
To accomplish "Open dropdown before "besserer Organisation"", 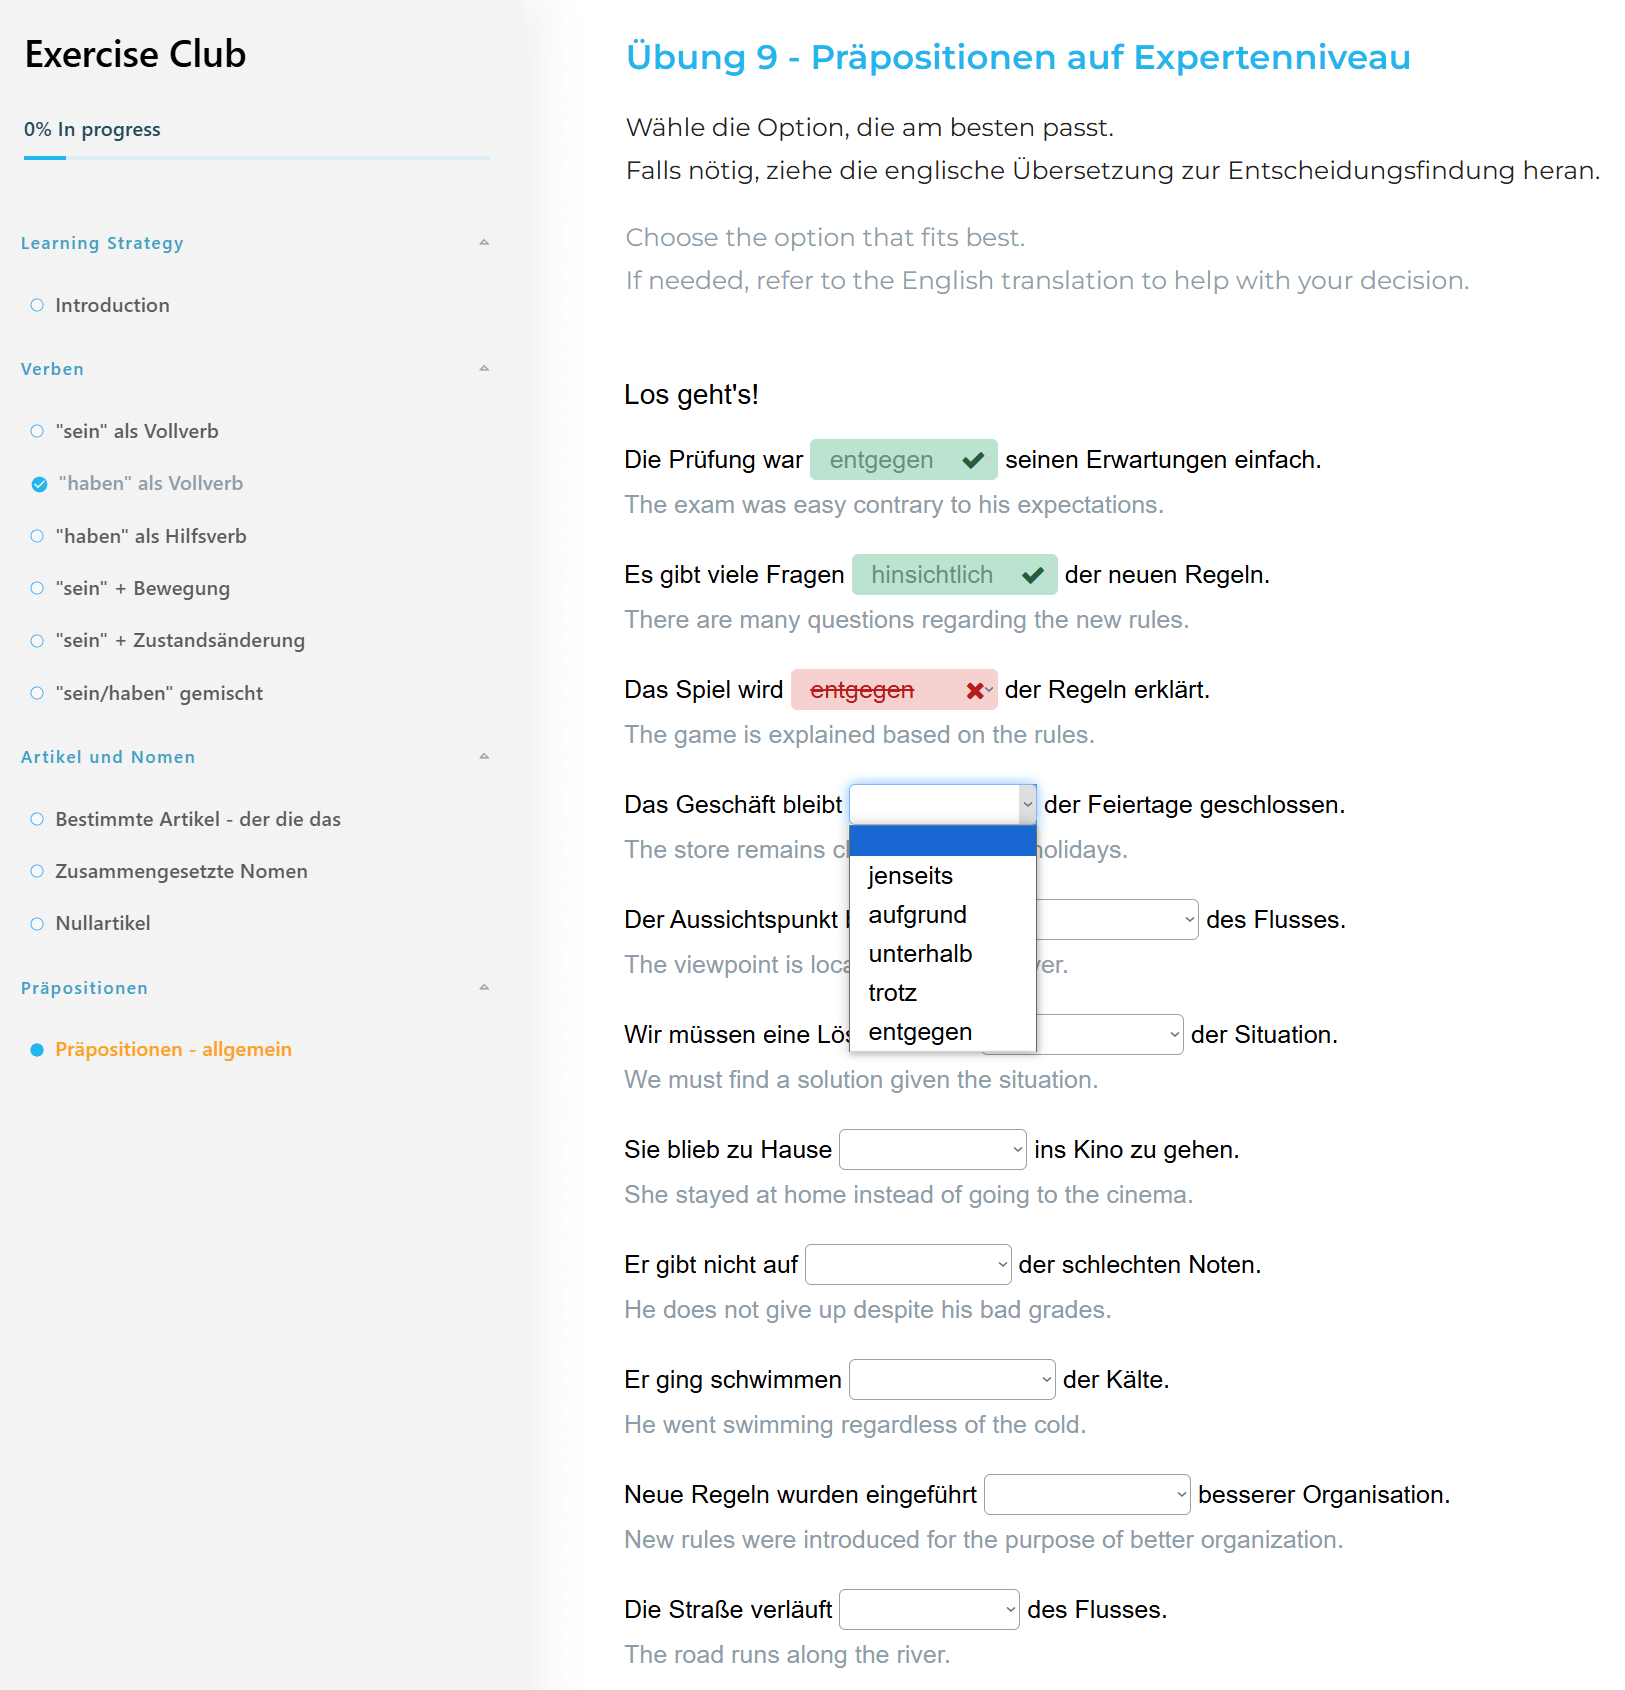I will tap(1086, 1495).
